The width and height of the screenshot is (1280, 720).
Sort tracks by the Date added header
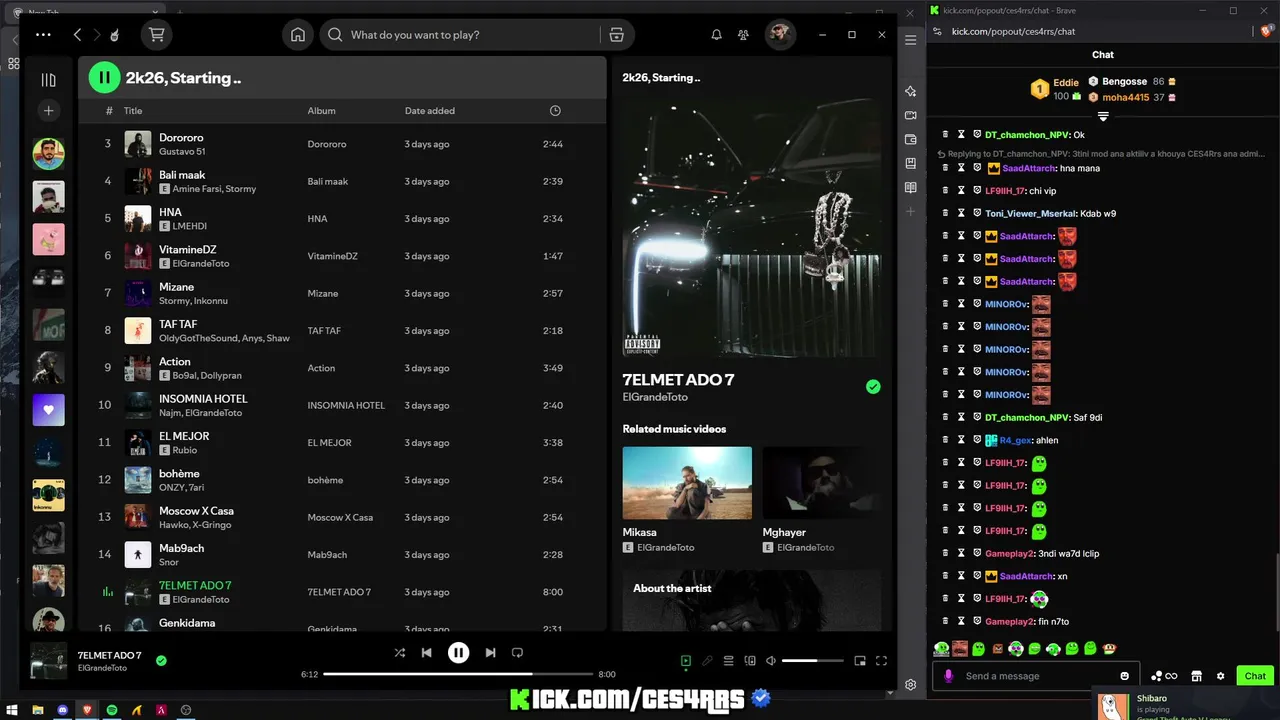(430, 111)
